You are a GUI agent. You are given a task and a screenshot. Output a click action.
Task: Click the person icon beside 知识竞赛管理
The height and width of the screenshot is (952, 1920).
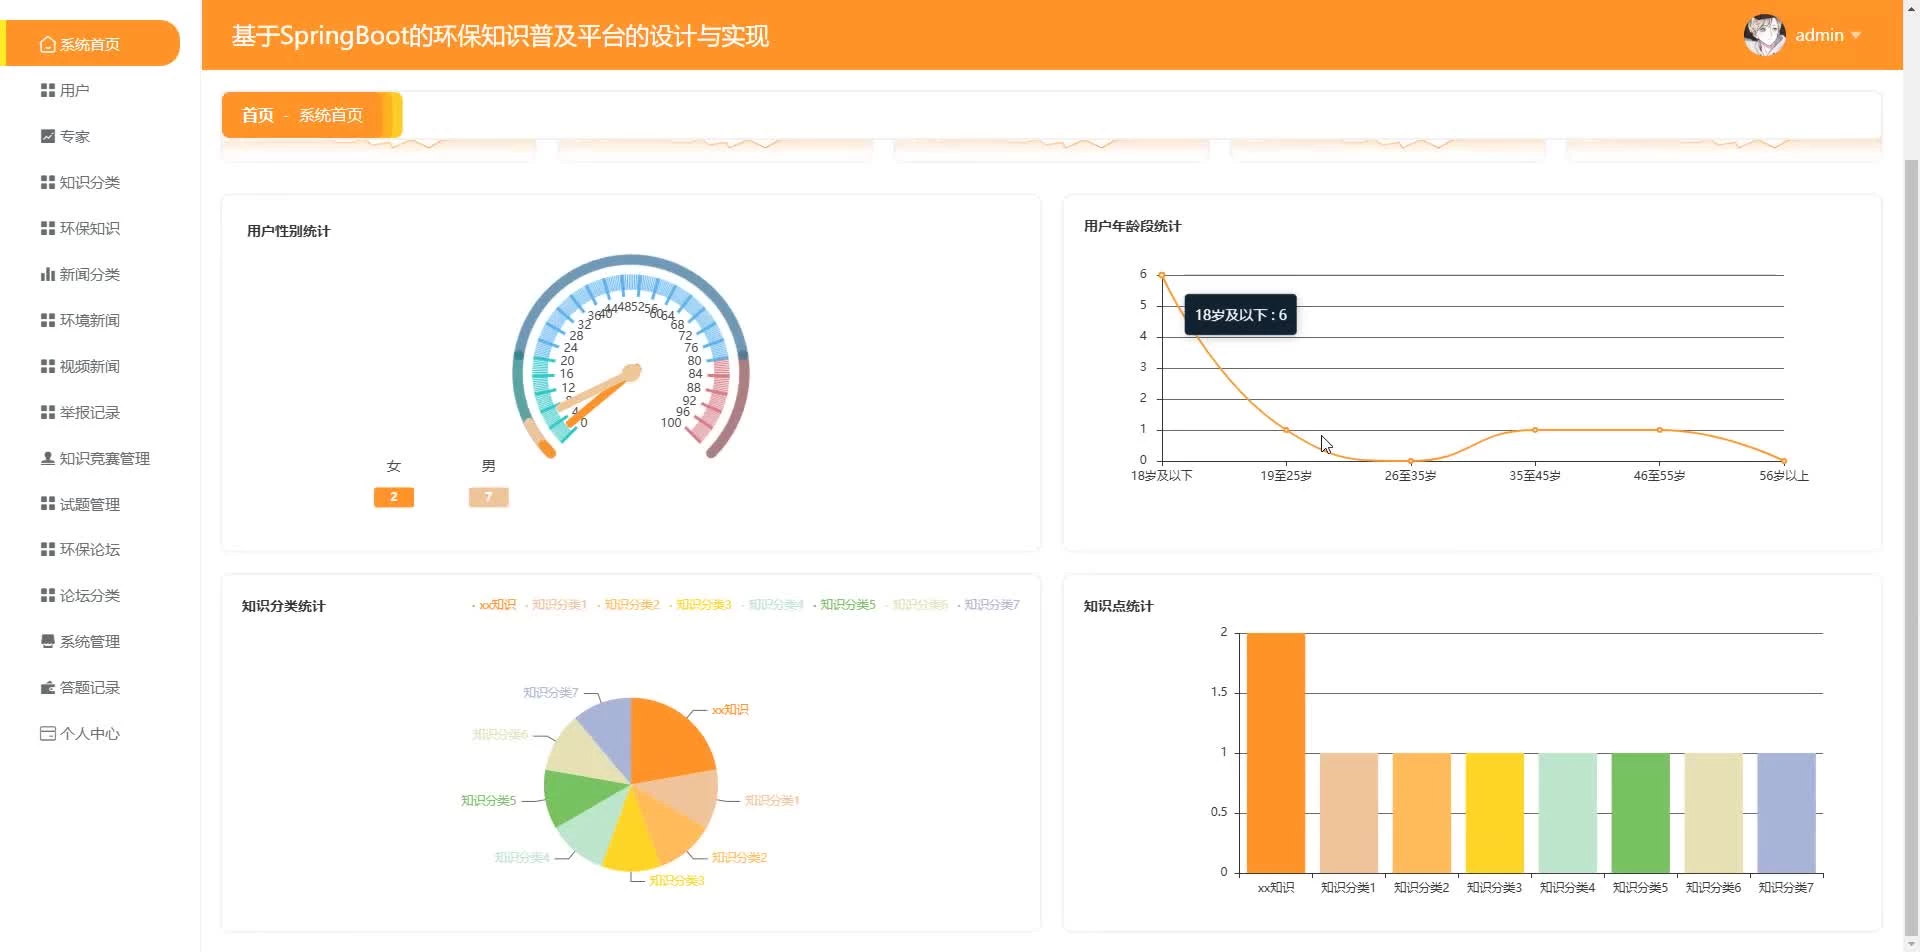47,458
